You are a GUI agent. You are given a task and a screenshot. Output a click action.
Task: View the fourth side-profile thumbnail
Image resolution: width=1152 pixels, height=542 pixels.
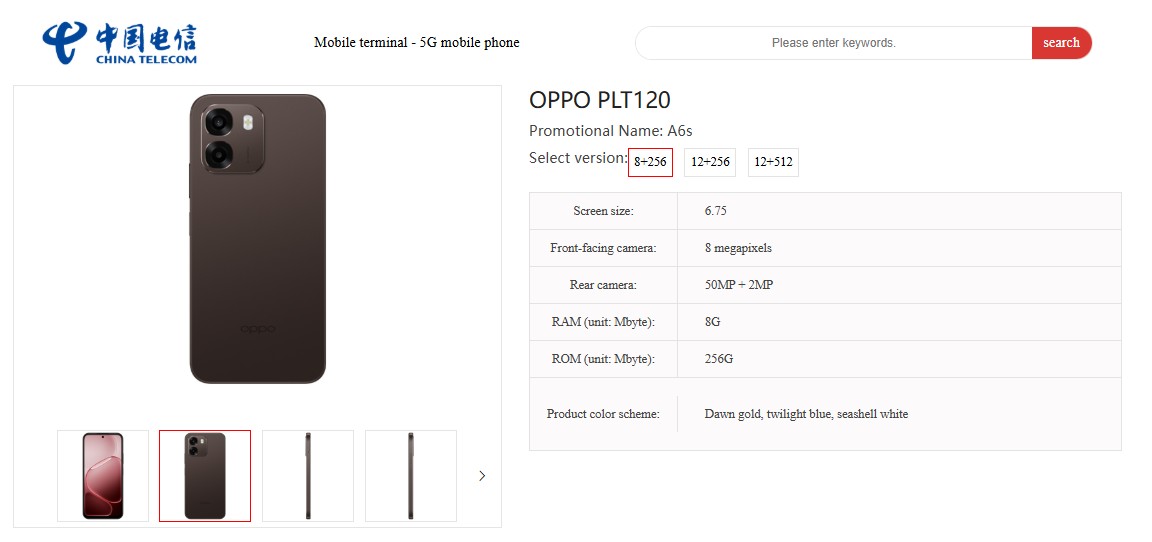[x=411, y=476]
